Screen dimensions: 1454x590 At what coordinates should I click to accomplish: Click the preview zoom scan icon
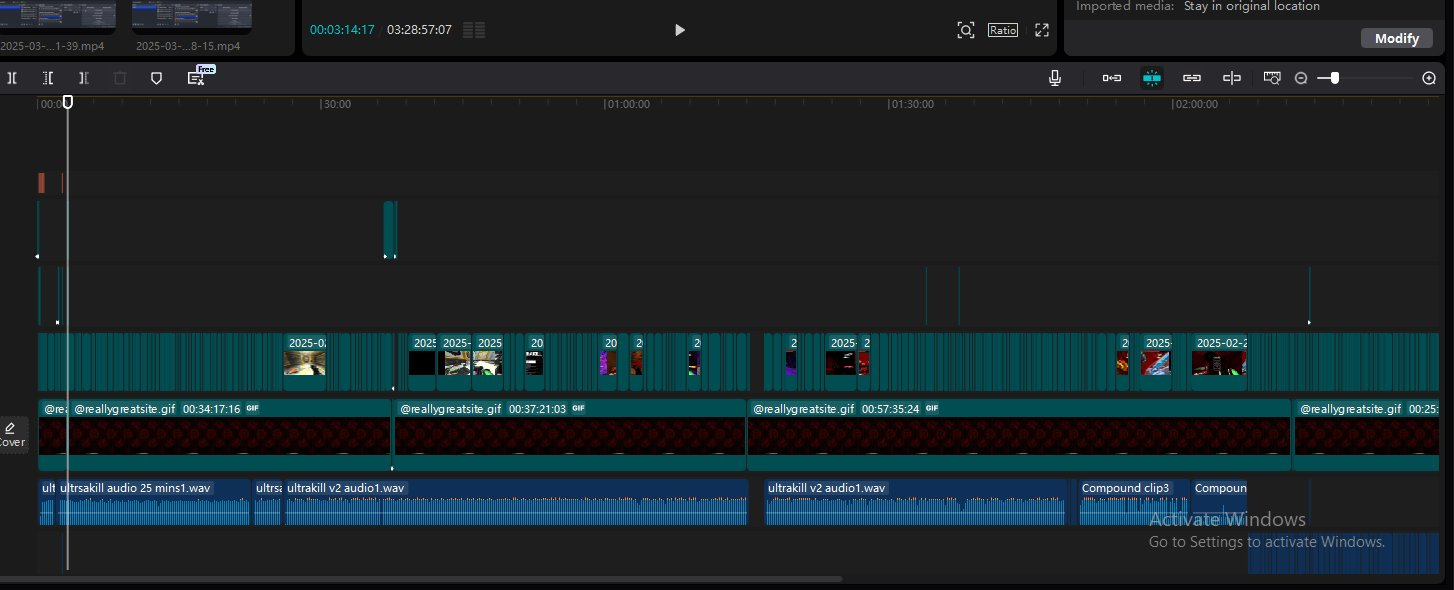[965, 30]
